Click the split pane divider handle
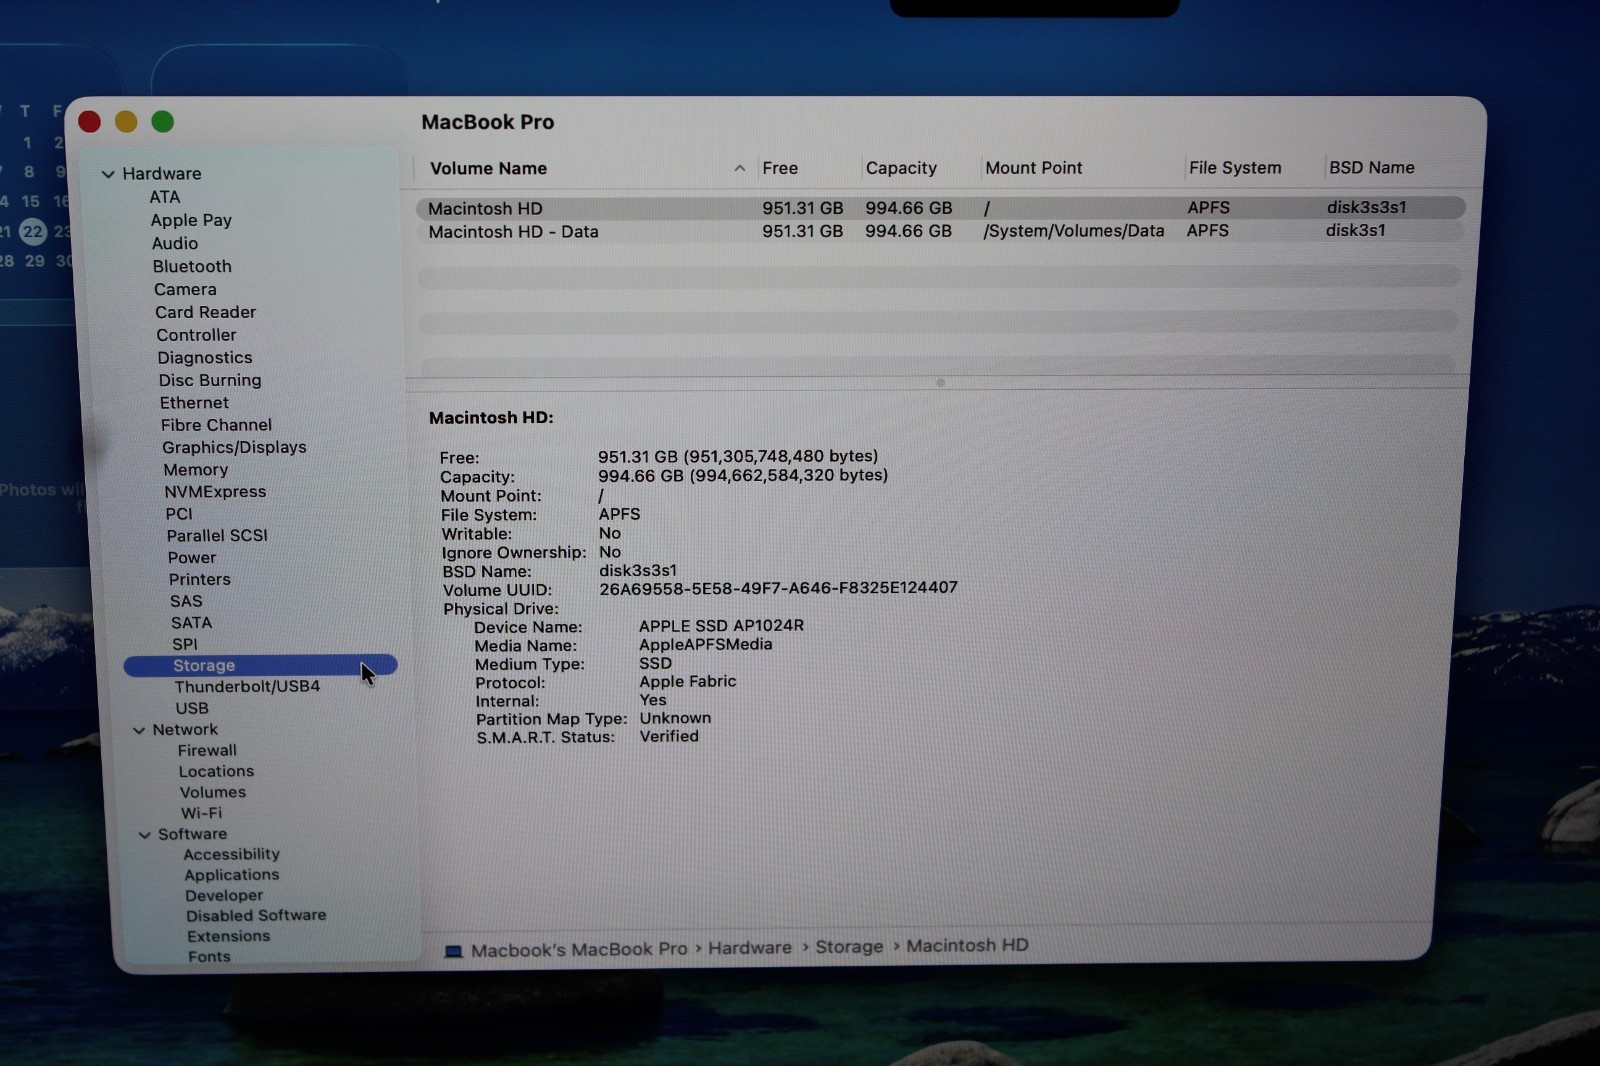The height and width of the screenshot is (1066, 1600). pyautogui.click(x=940, y=382)
